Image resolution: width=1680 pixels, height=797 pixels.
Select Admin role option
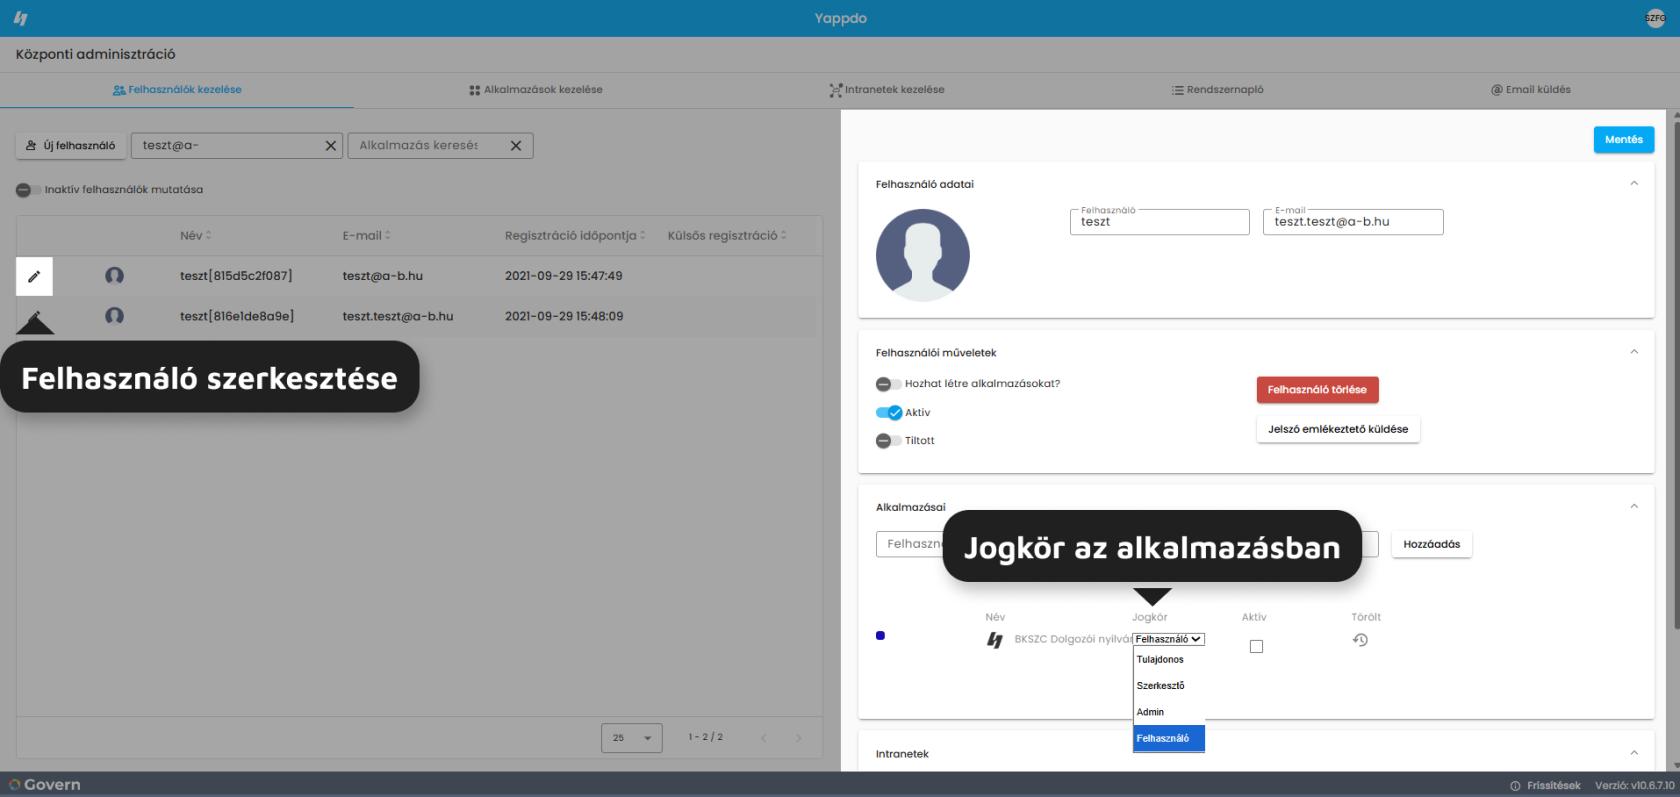click(x=1169, y=712)
